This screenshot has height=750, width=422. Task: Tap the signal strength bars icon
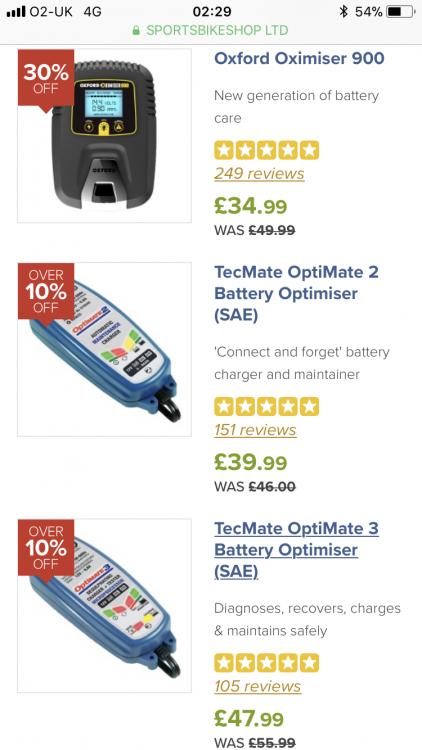tap(16, 11)
